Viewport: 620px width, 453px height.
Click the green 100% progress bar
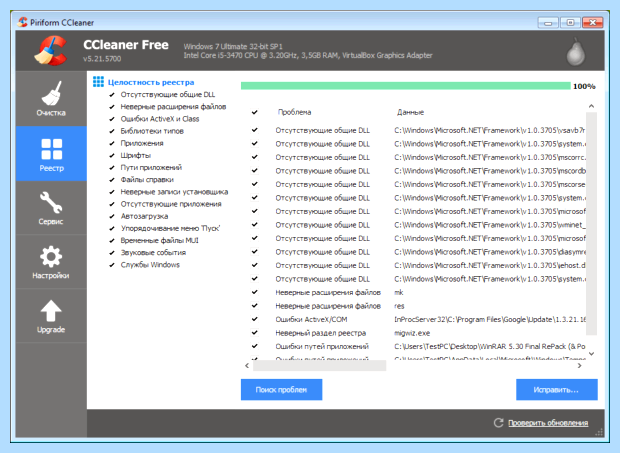406,86
